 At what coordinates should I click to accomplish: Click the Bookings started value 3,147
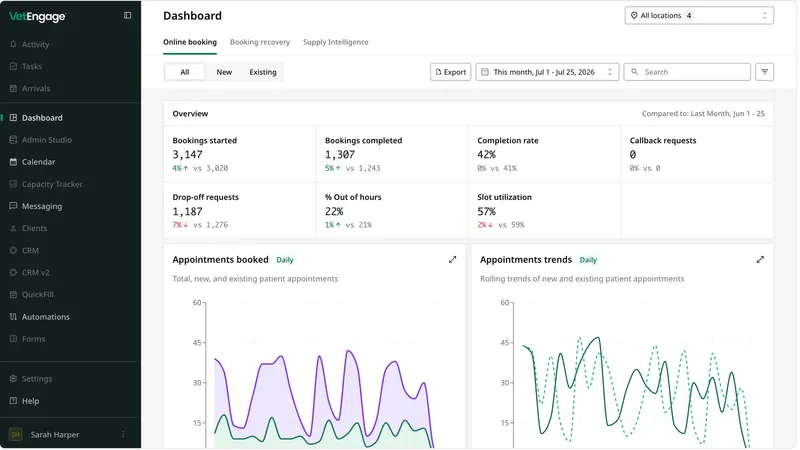(x=187, y=155)
